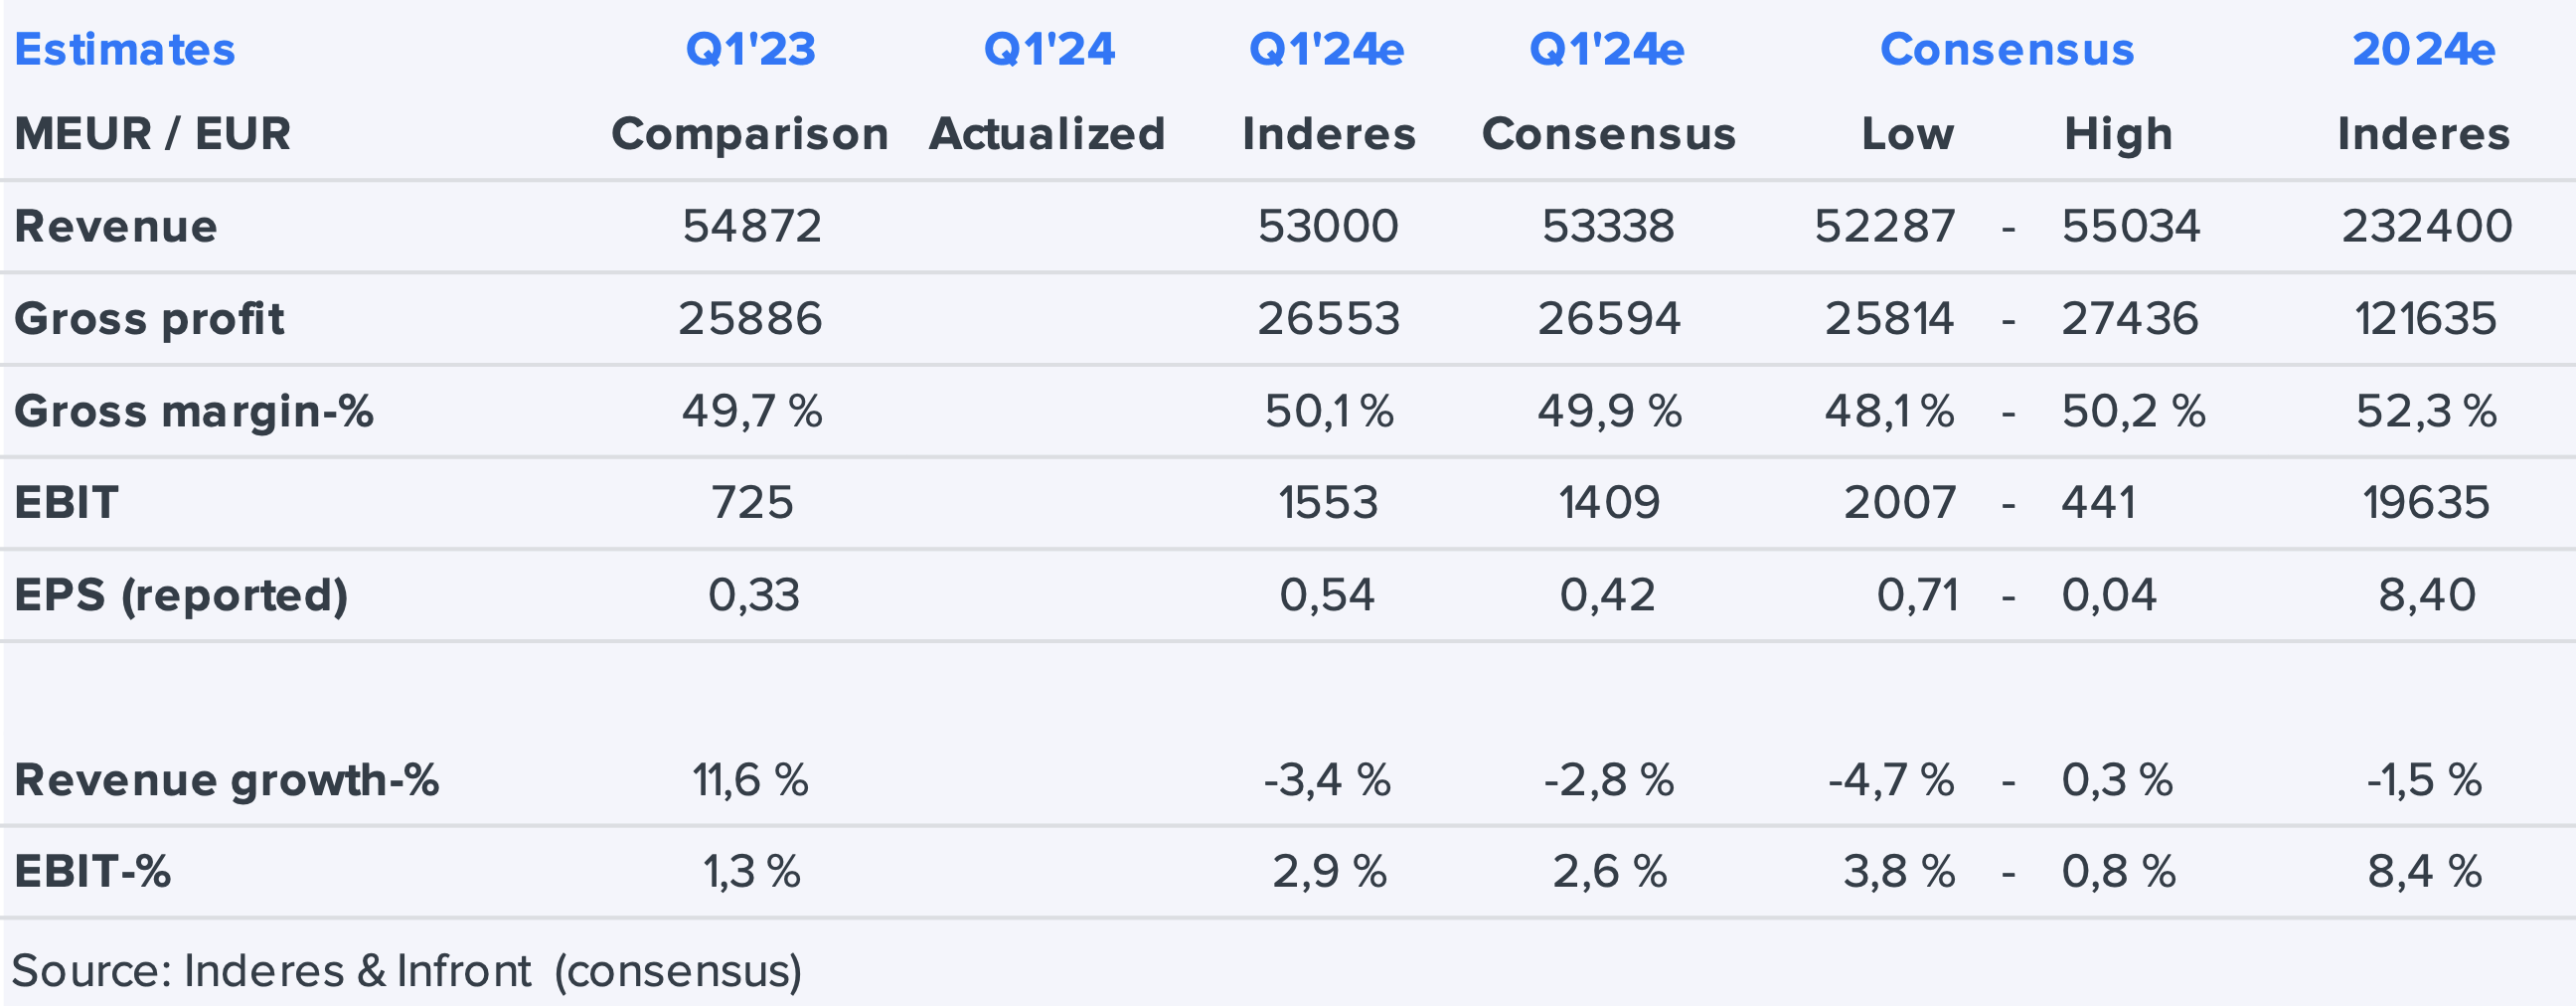Click the Inderes EBIT estimate 1553
The width and height of the screenshot is (2576, 1006).
tap(1328, 502)
